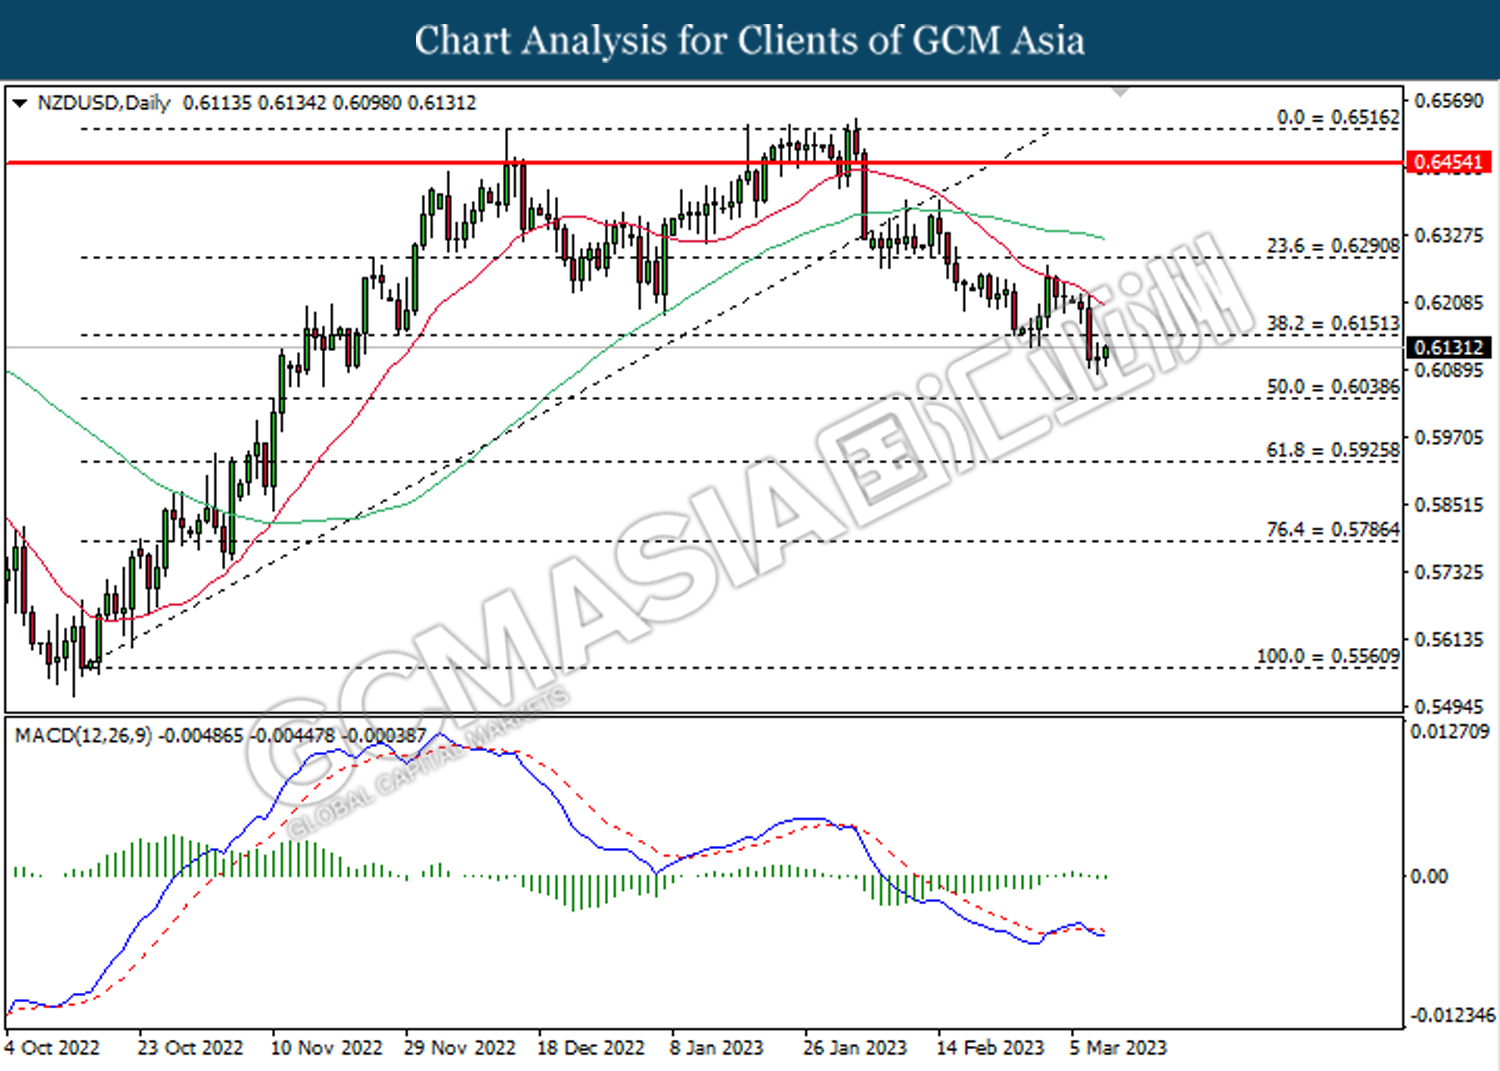Image resolution: width=1500 pixels, height=1071 pixels.
Task: Select the red 0.64541 price tag
Action: [x=1449, y=162]
